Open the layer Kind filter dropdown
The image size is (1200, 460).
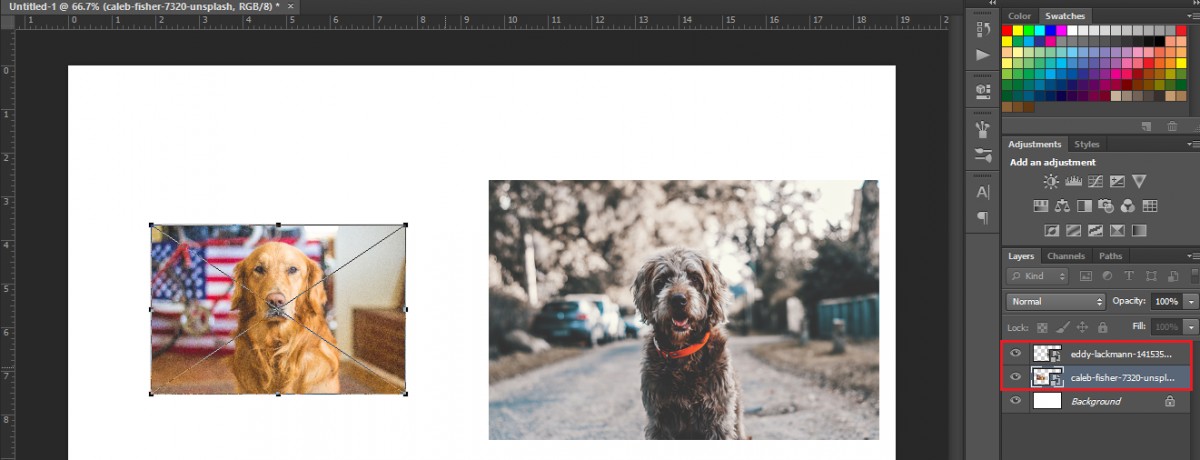pyautogui.click(x=1038, y=276)
